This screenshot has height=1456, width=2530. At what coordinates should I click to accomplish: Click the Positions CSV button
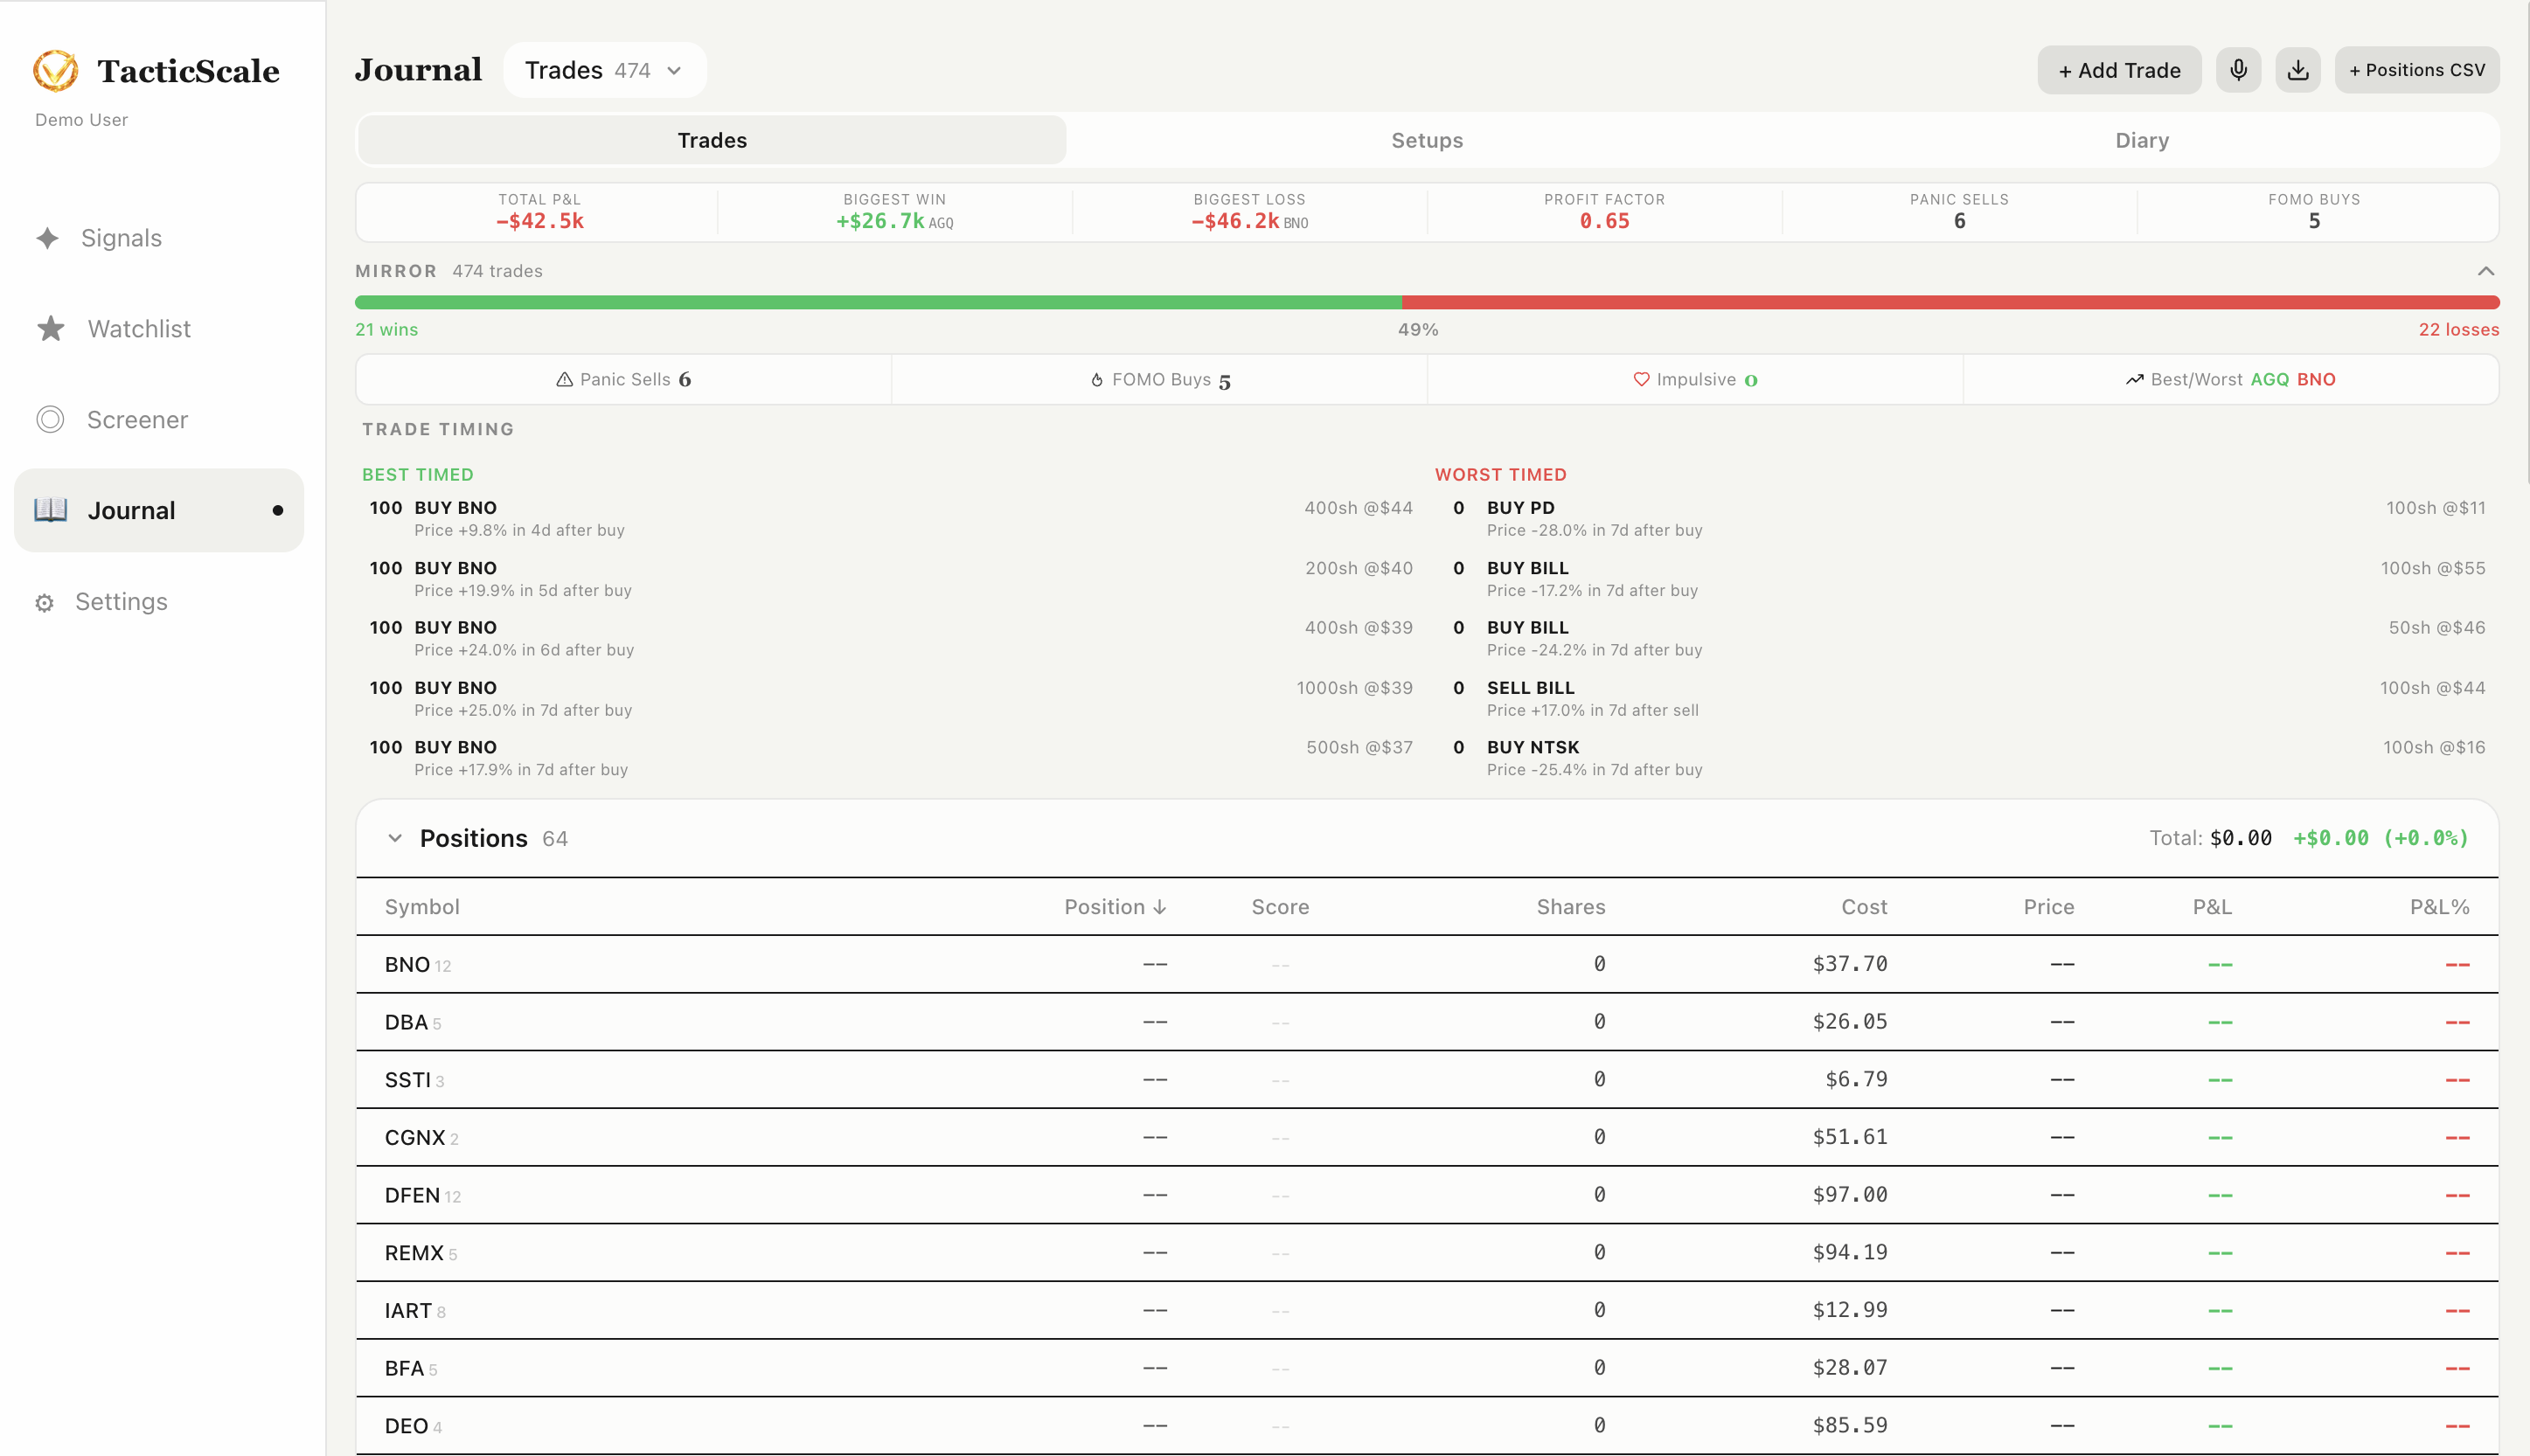(2416, 70)
